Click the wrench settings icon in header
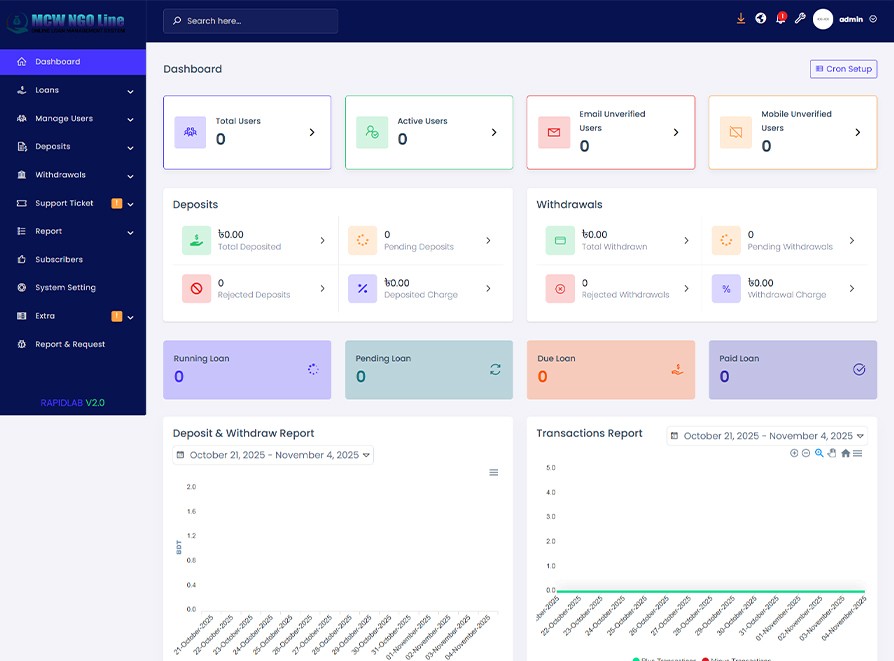Viewport: 894px width, 661px height. [800, 19]
